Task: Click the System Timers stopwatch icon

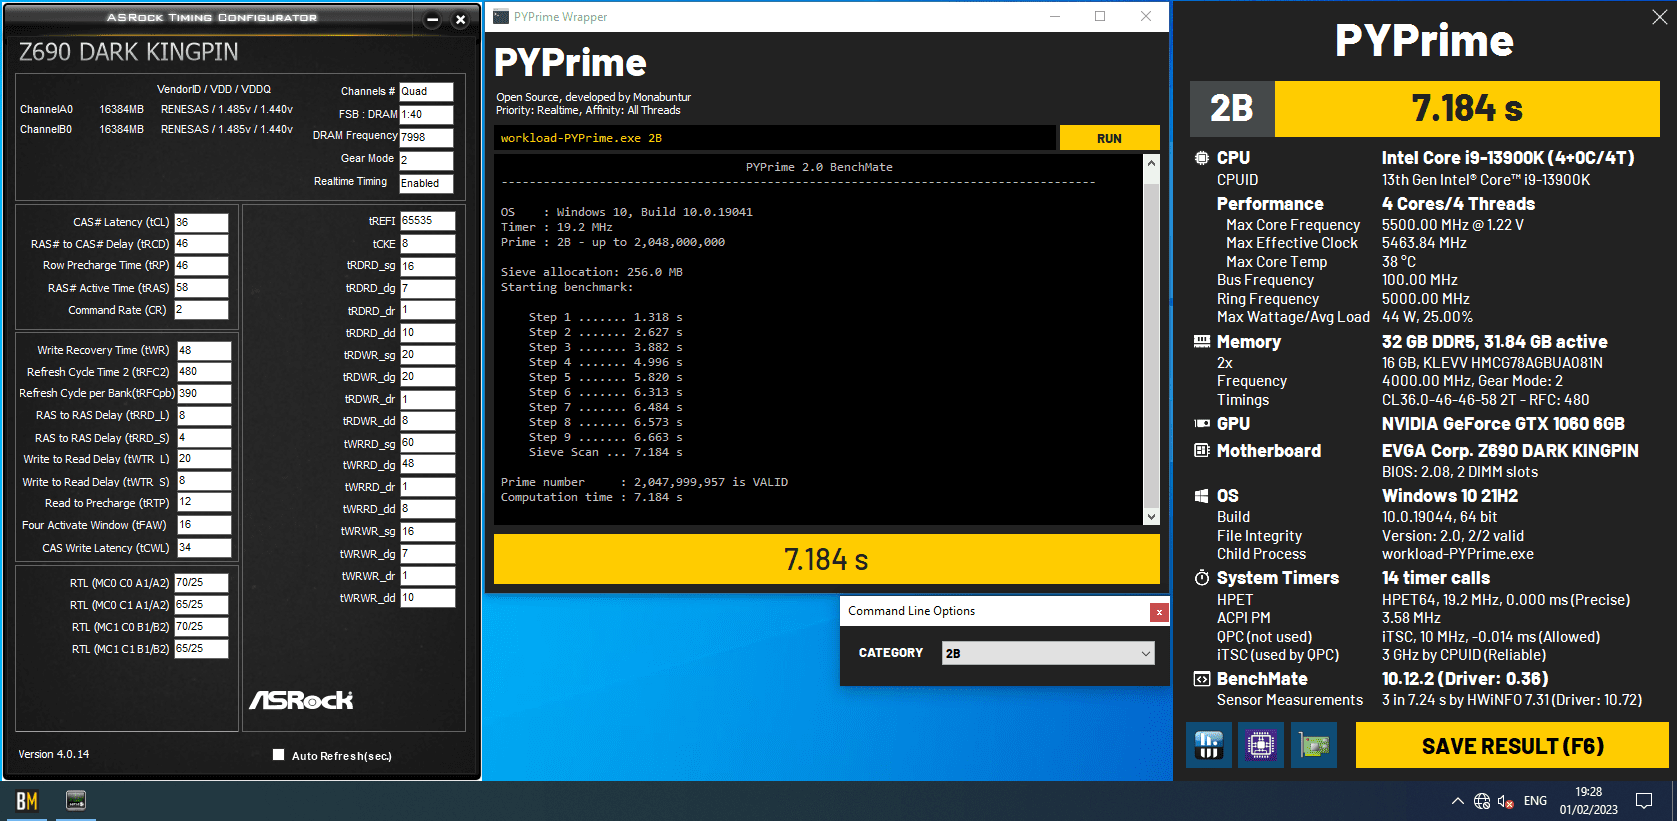Action: 1201,578
